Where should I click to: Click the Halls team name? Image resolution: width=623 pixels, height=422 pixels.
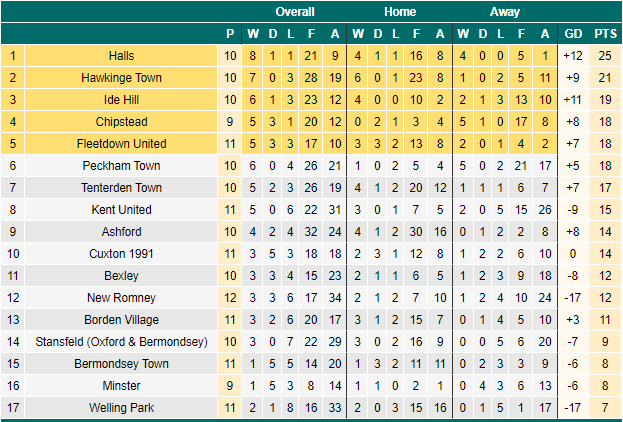(121, 56)
